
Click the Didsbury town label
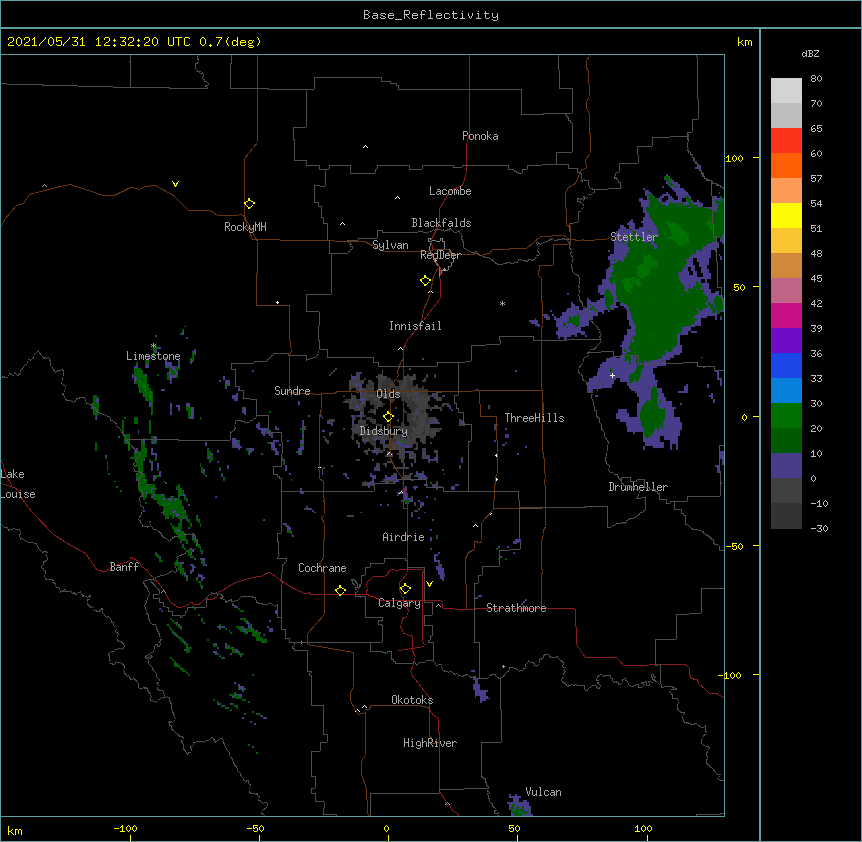click(384, 431)
